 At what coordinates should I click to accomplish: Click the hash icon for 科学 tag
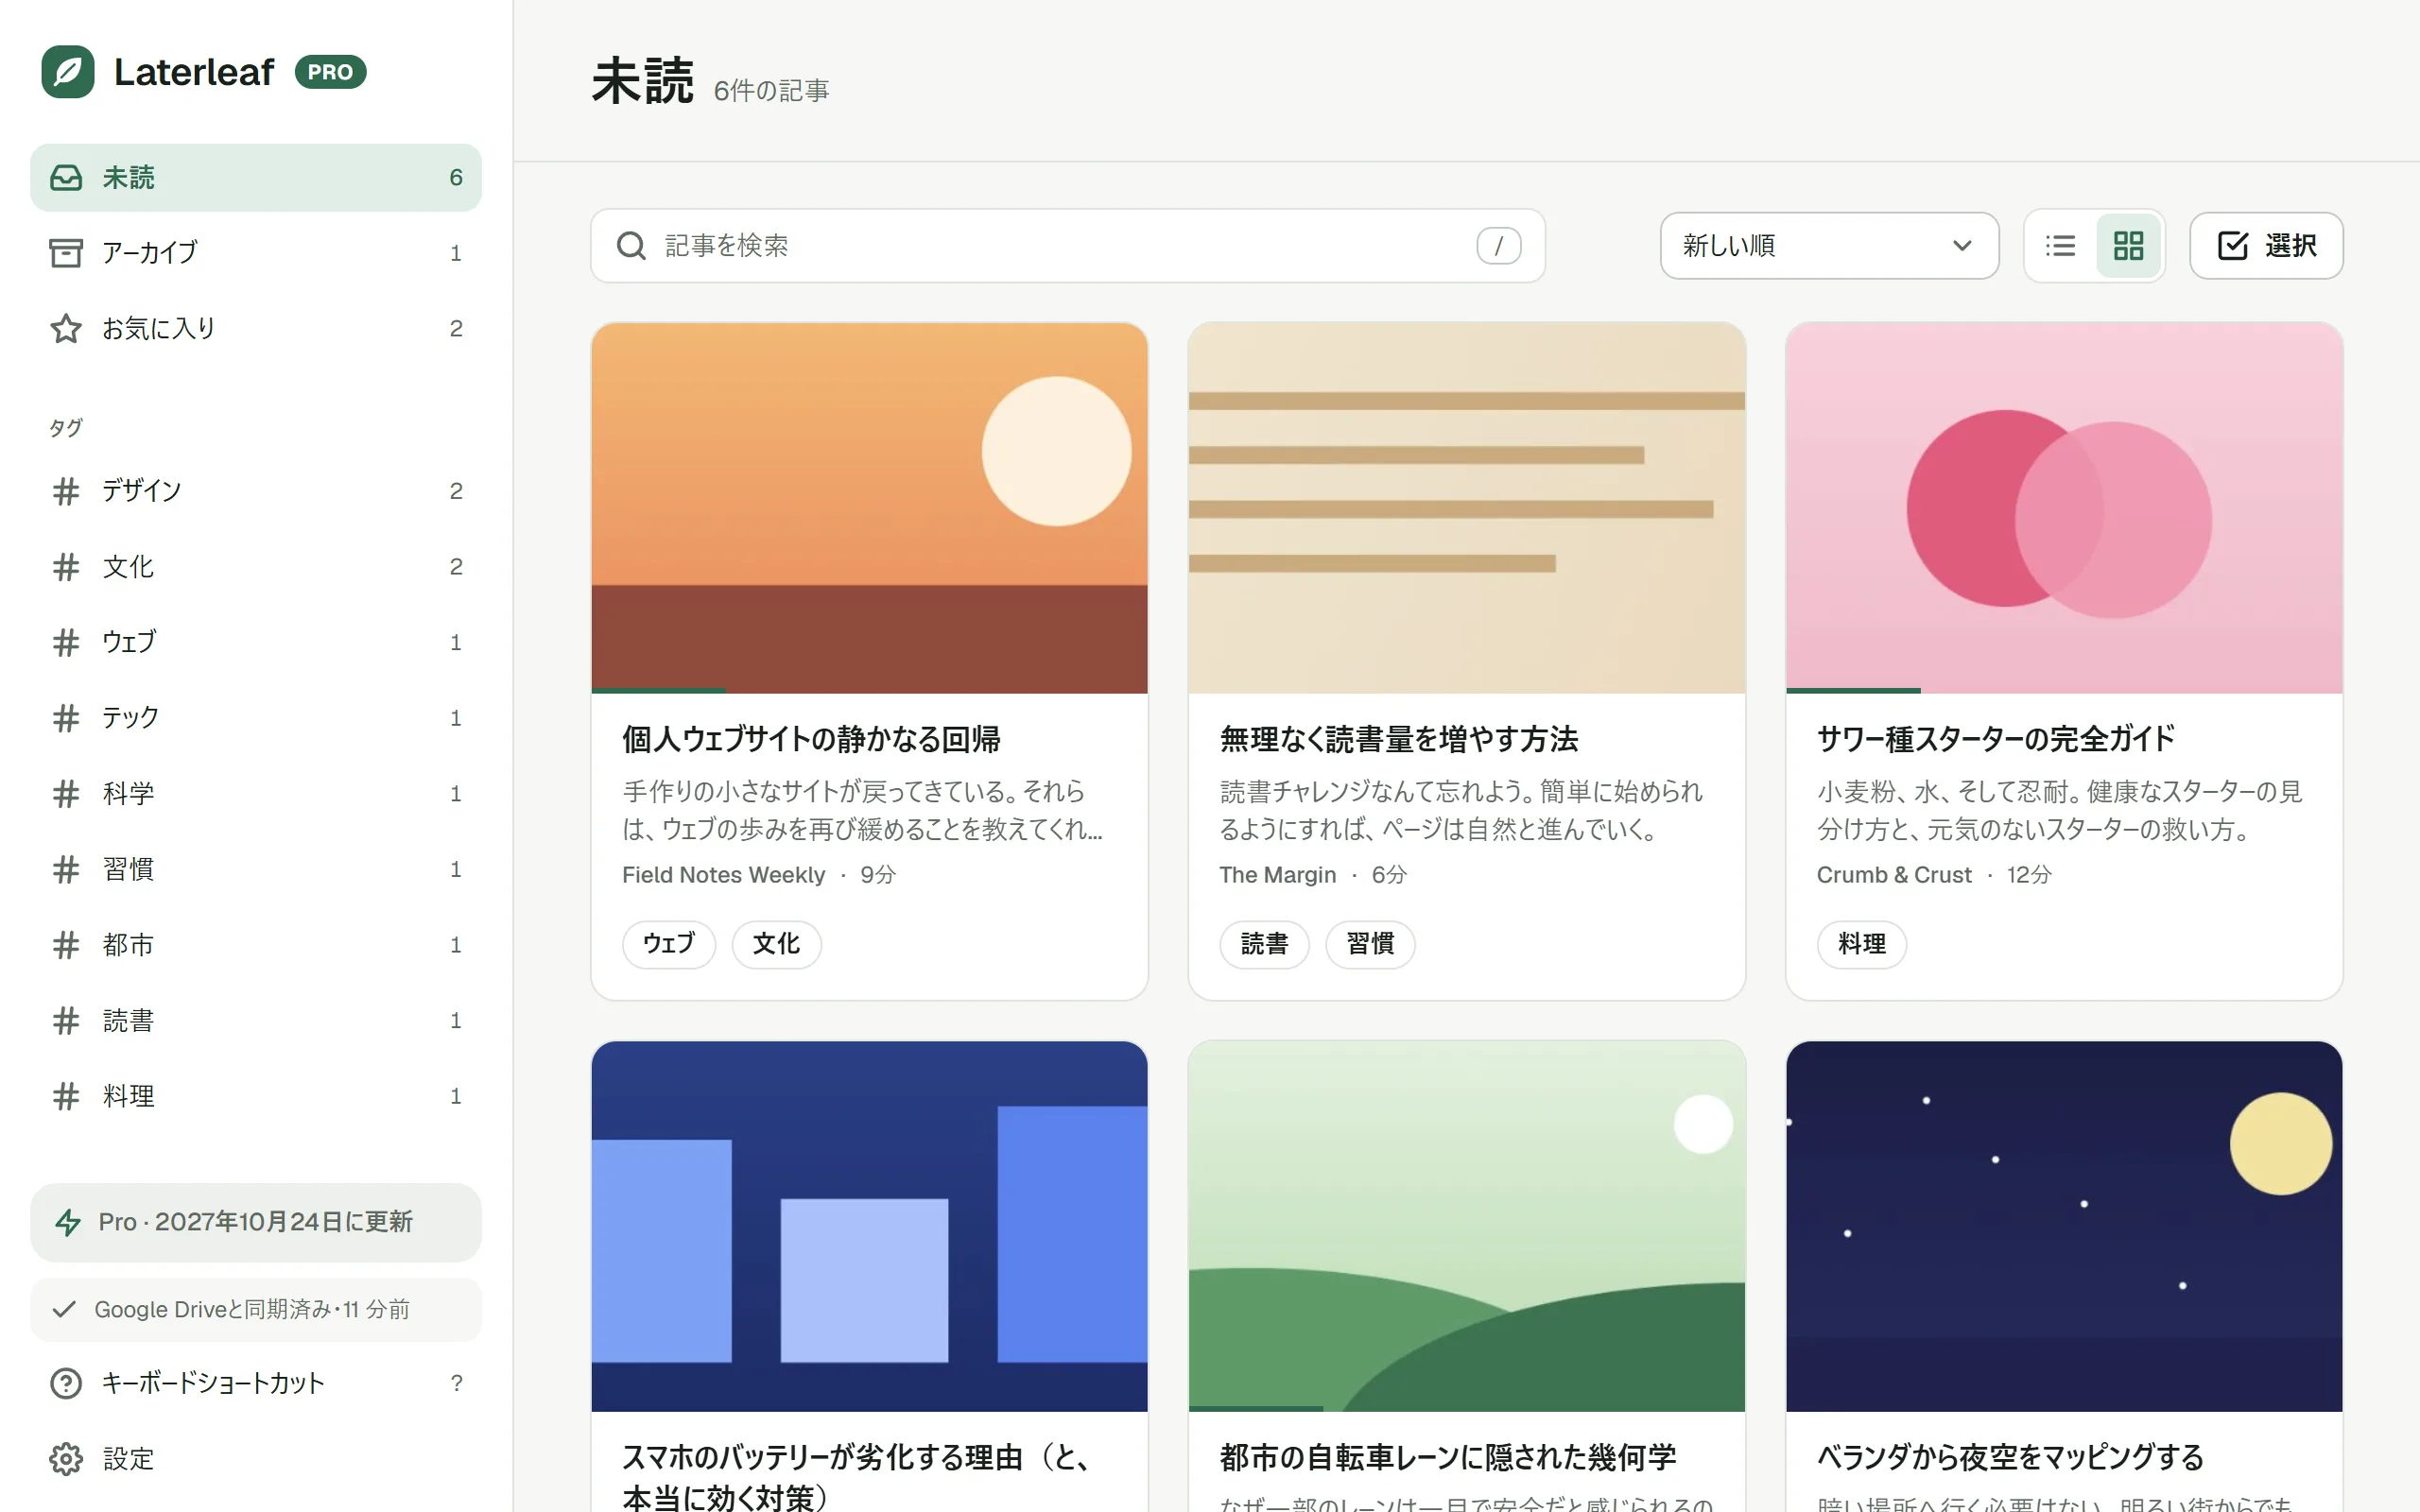[x=66, y=794]
